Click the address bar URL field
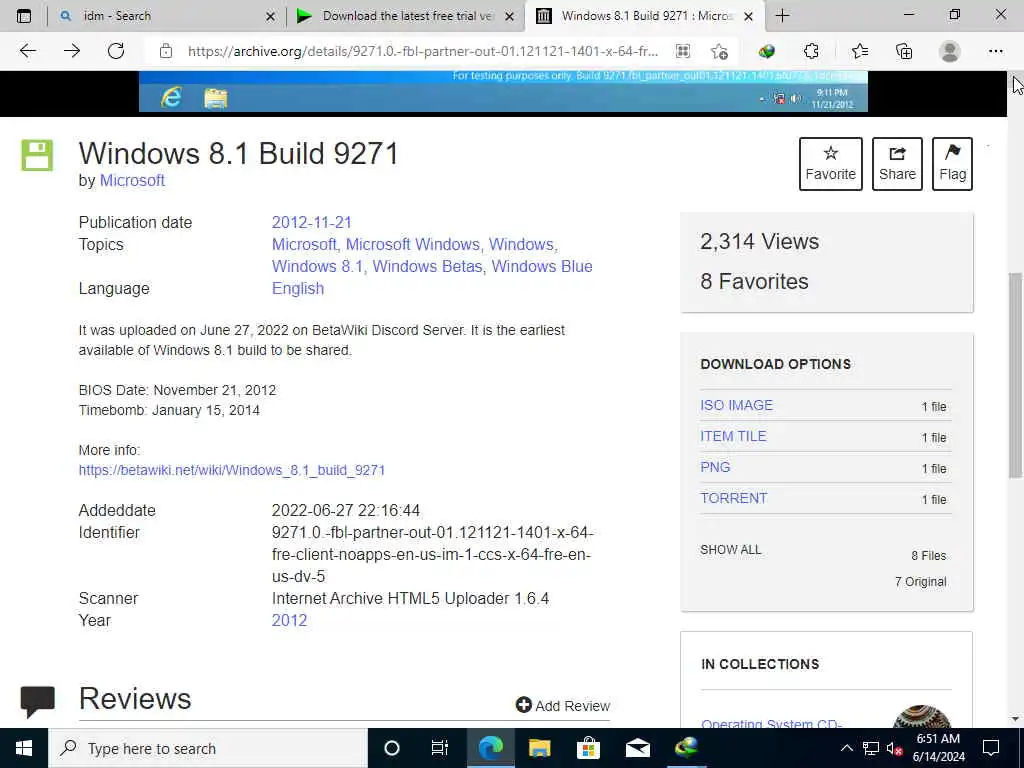The image size is (1024, 768). [x=423, y=51]
